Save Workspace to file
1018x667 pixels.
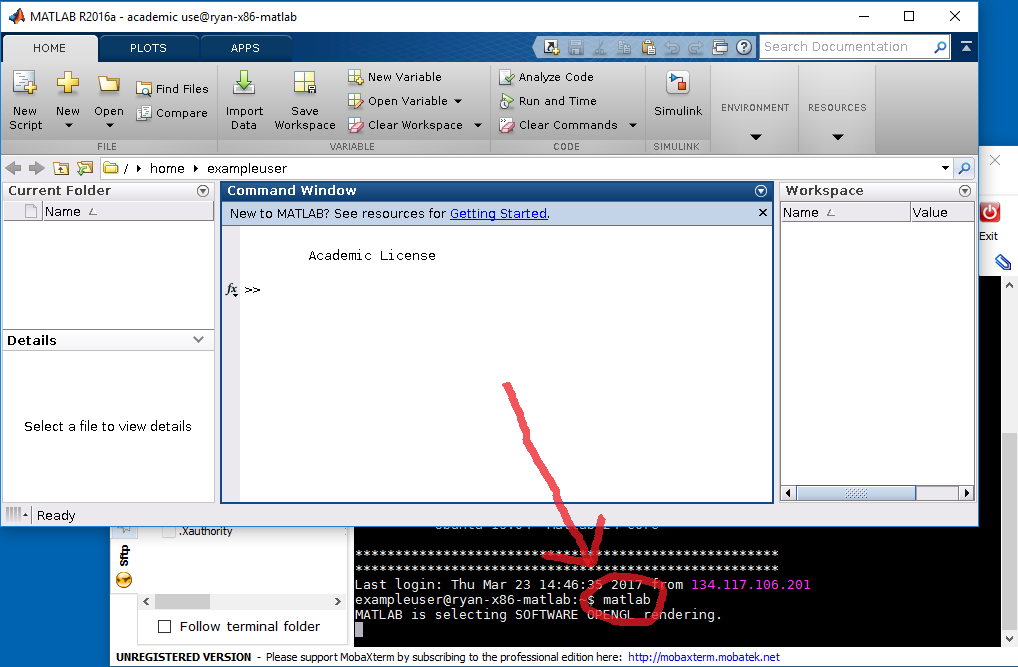coord(304,101)
